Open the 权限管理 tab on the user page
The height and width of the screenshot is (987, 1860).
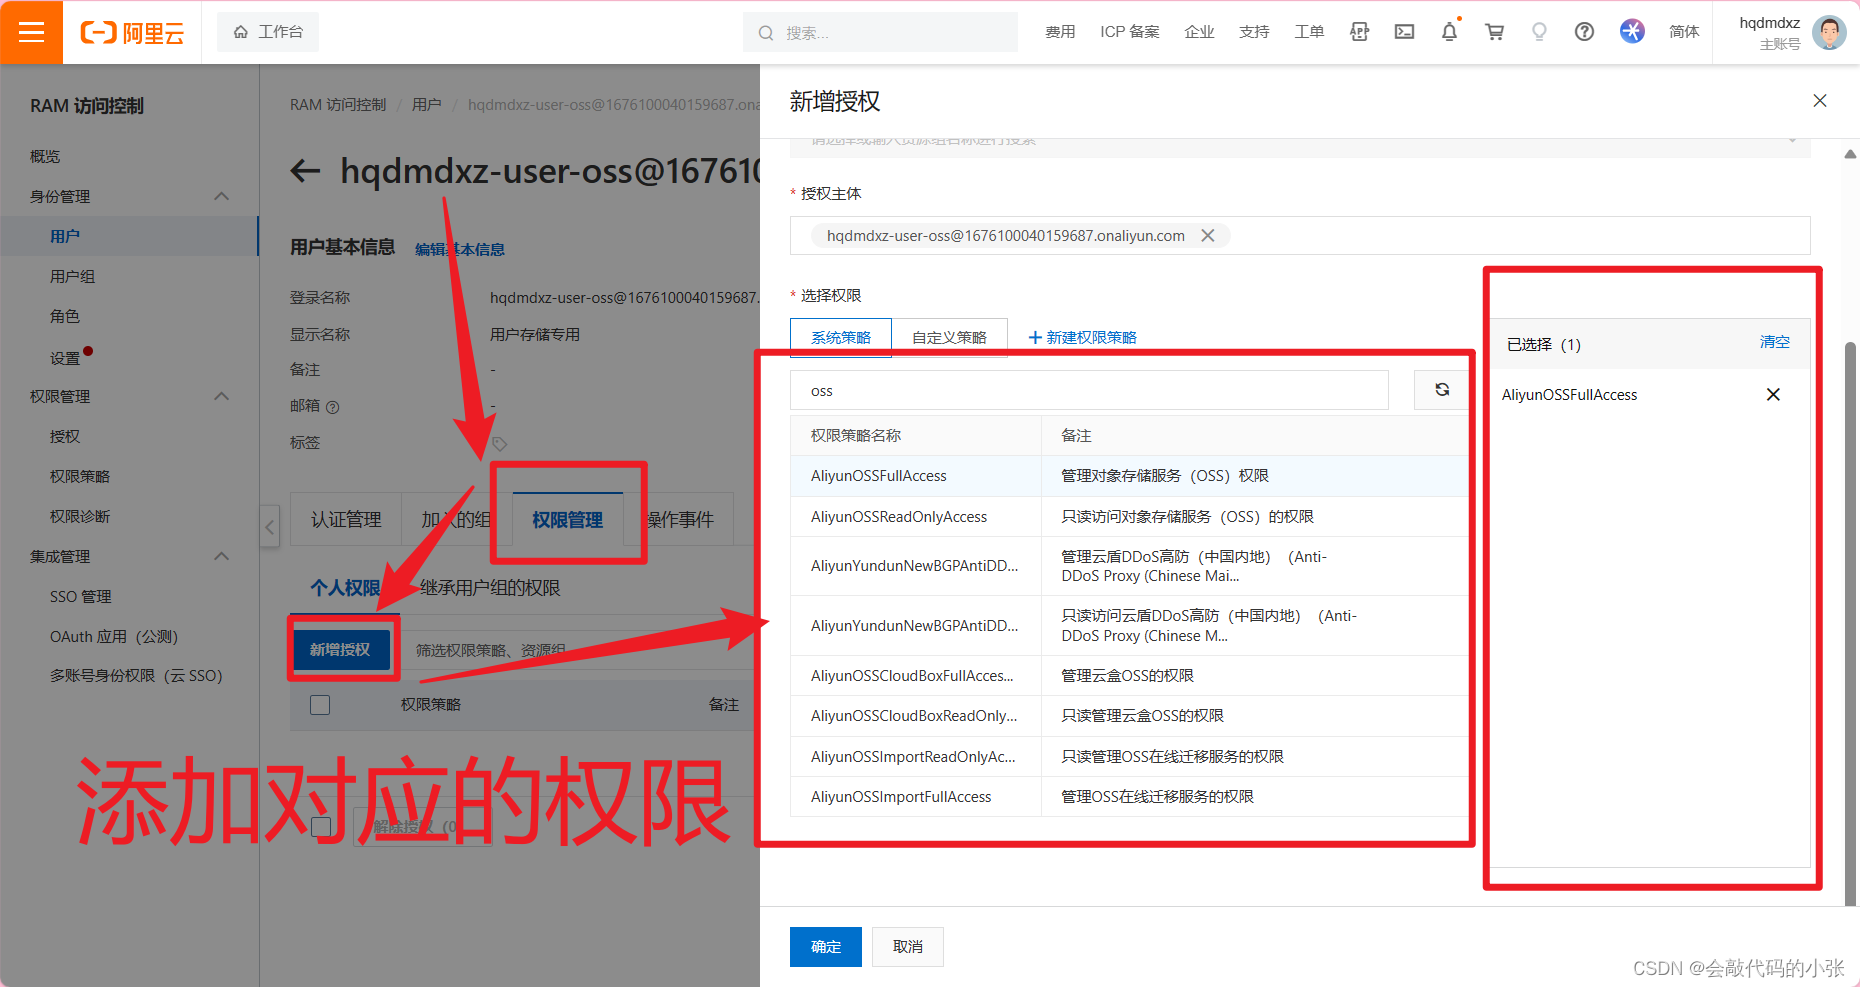coord(567,519)
